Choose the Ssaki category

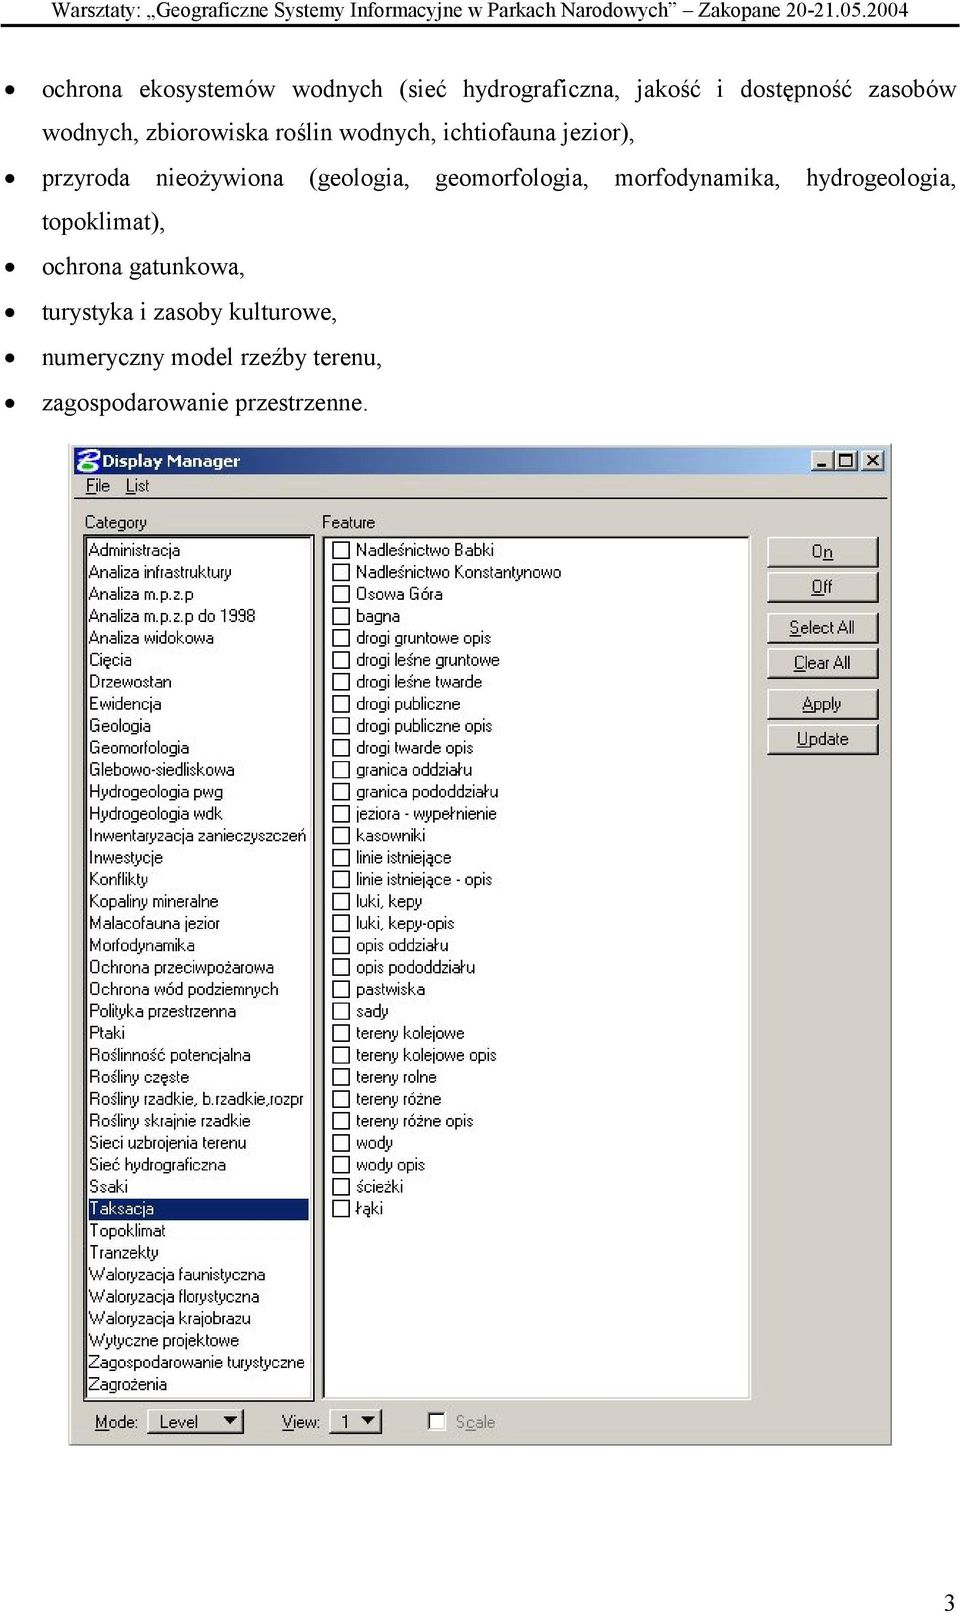(x=109, y=1188)
